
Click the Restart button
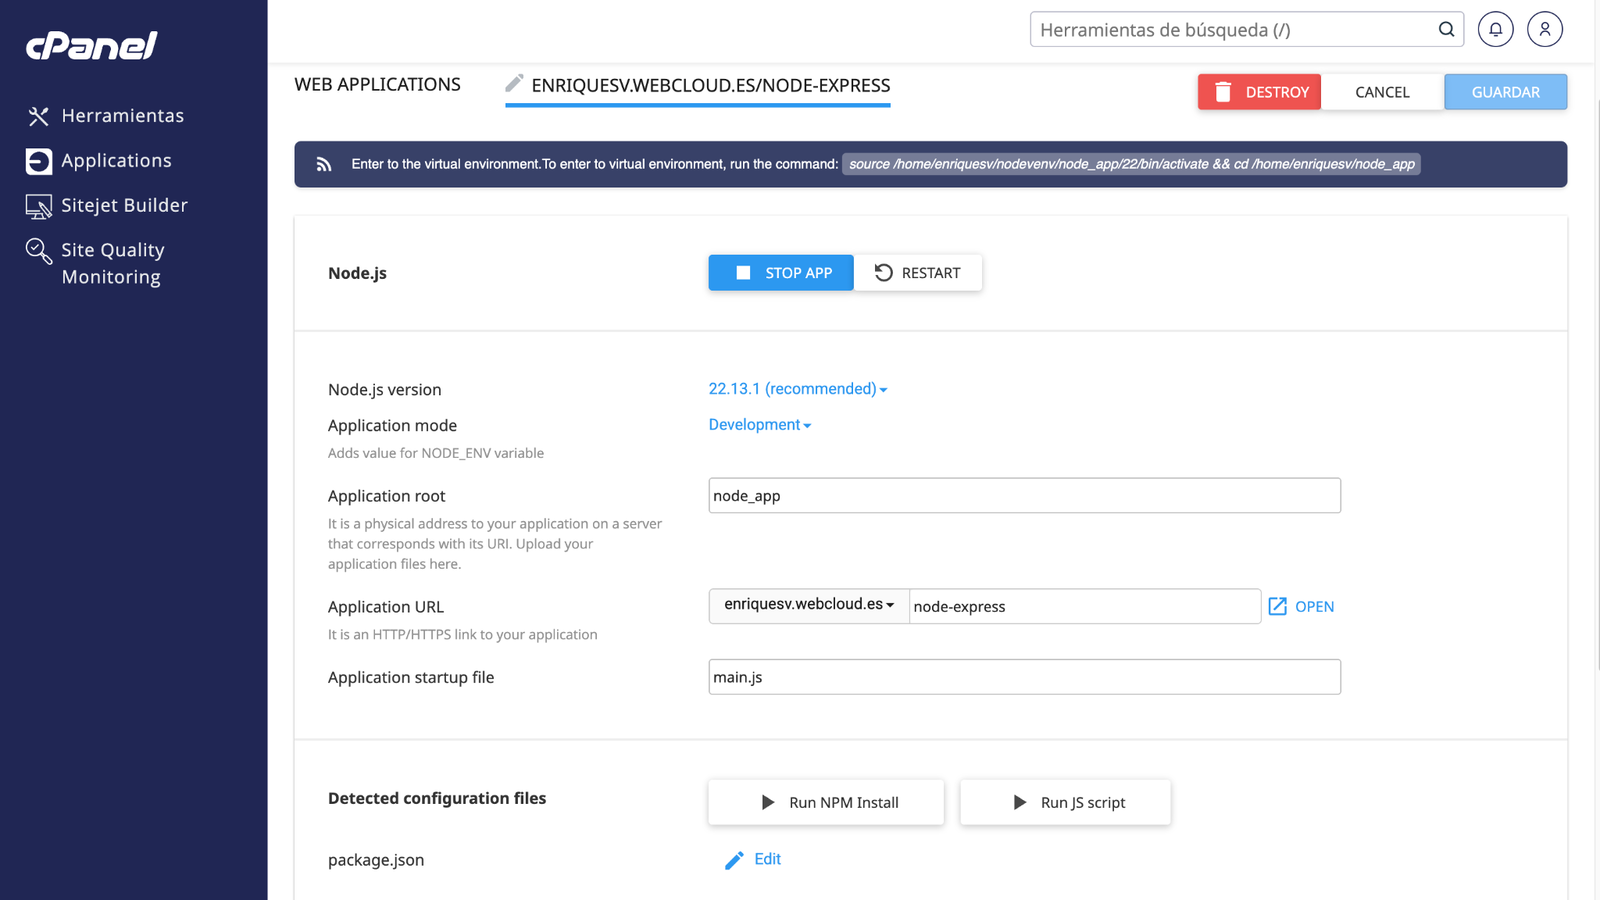click(917, 273)
